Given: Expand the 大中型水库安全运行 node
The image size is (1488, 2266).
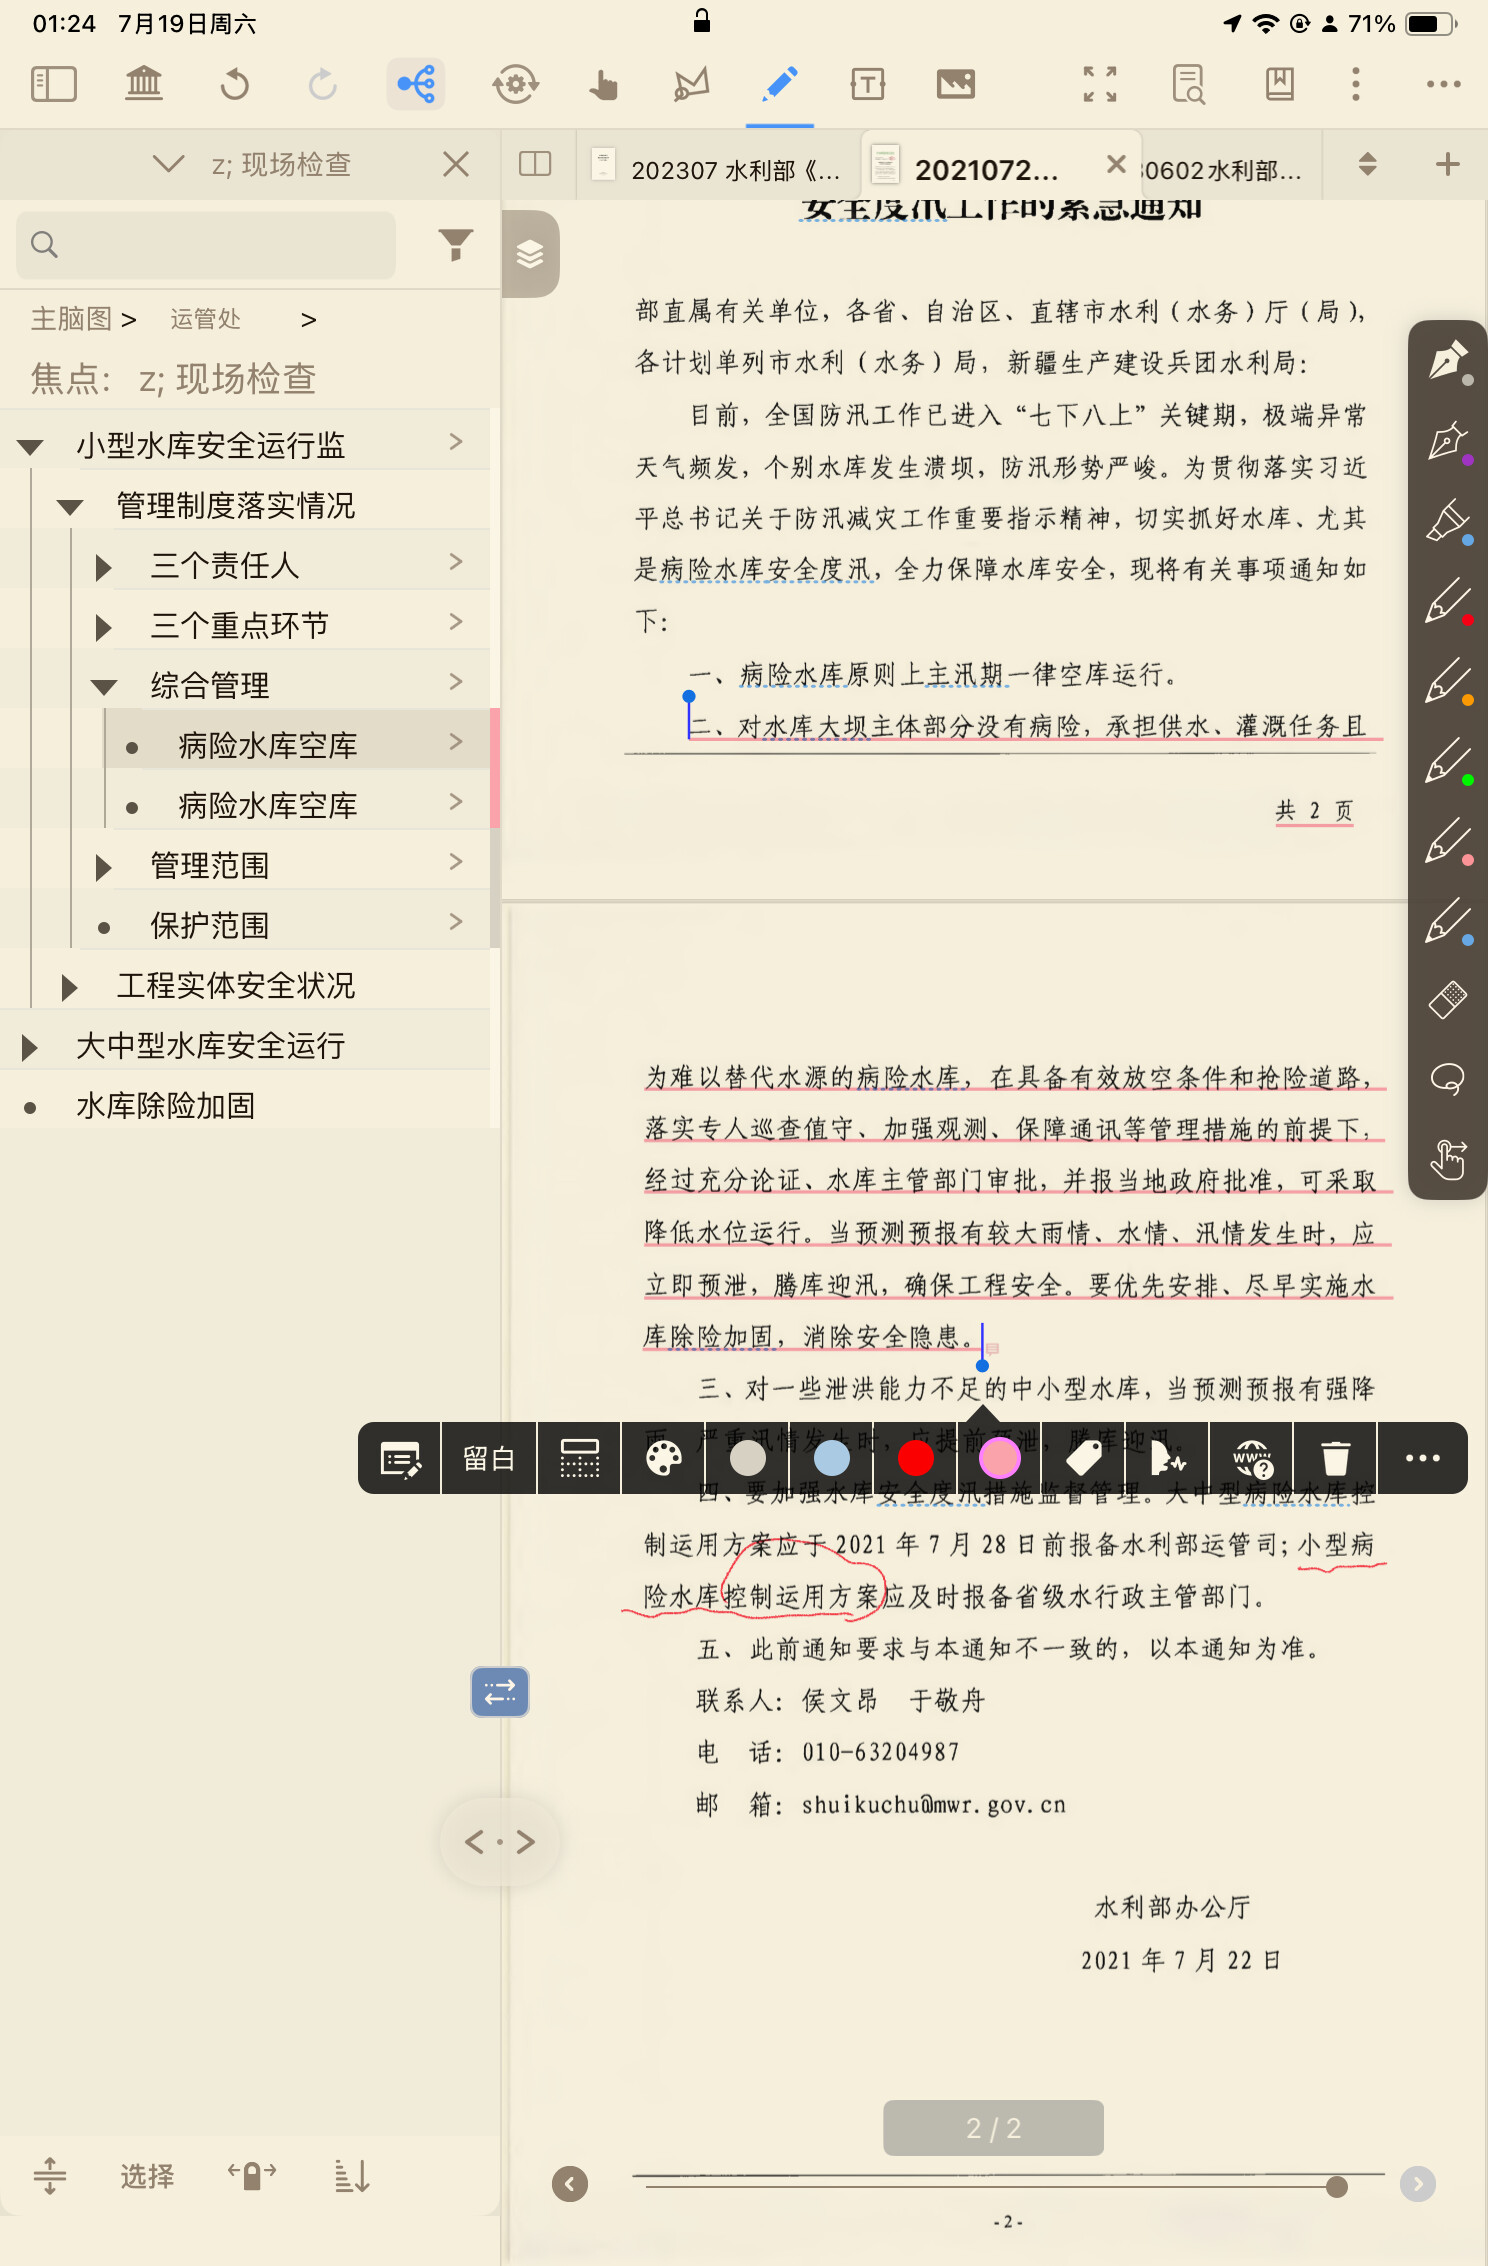Looking at the screenshot, I should coord(29,1047).
